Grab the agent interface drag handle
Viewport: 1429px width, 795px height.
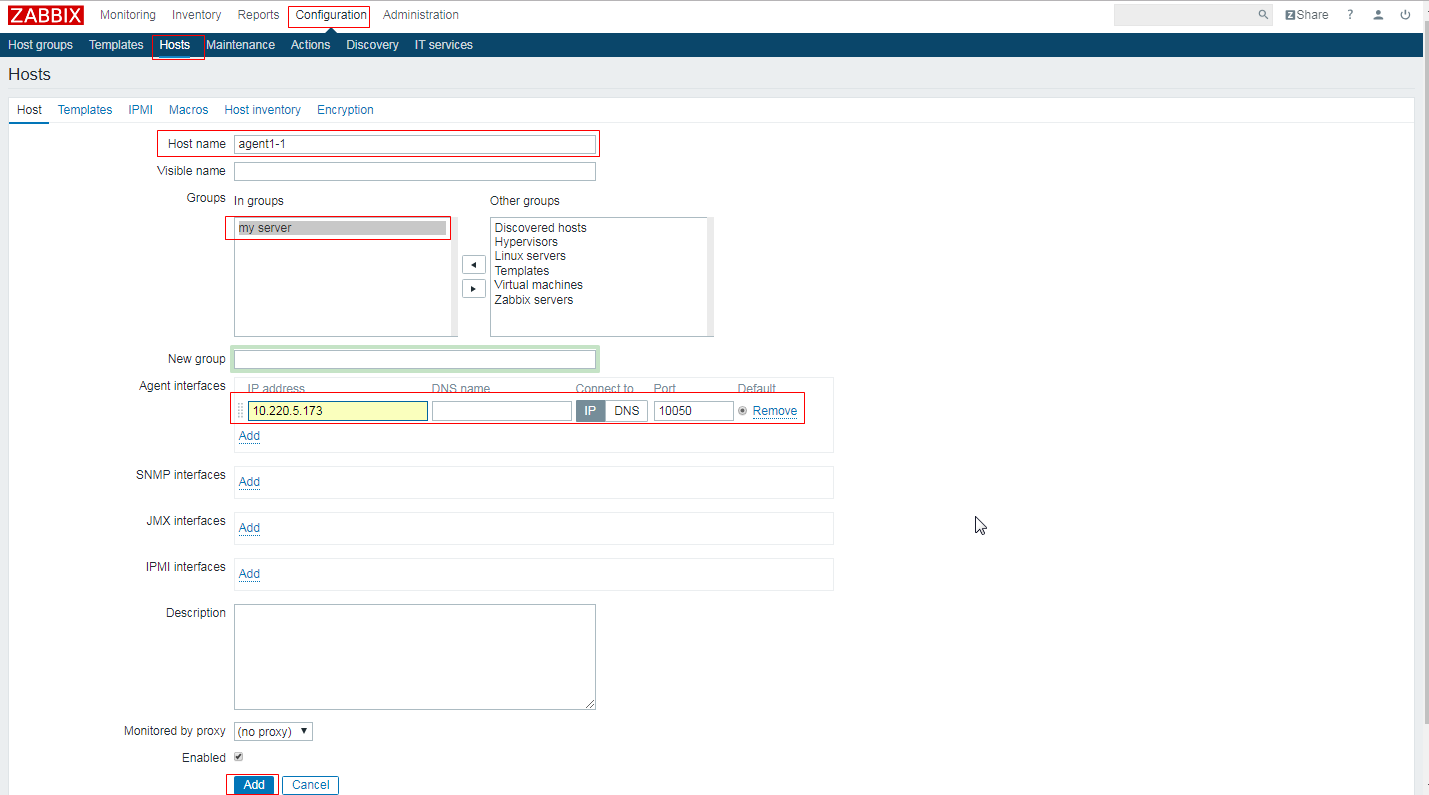240,411
